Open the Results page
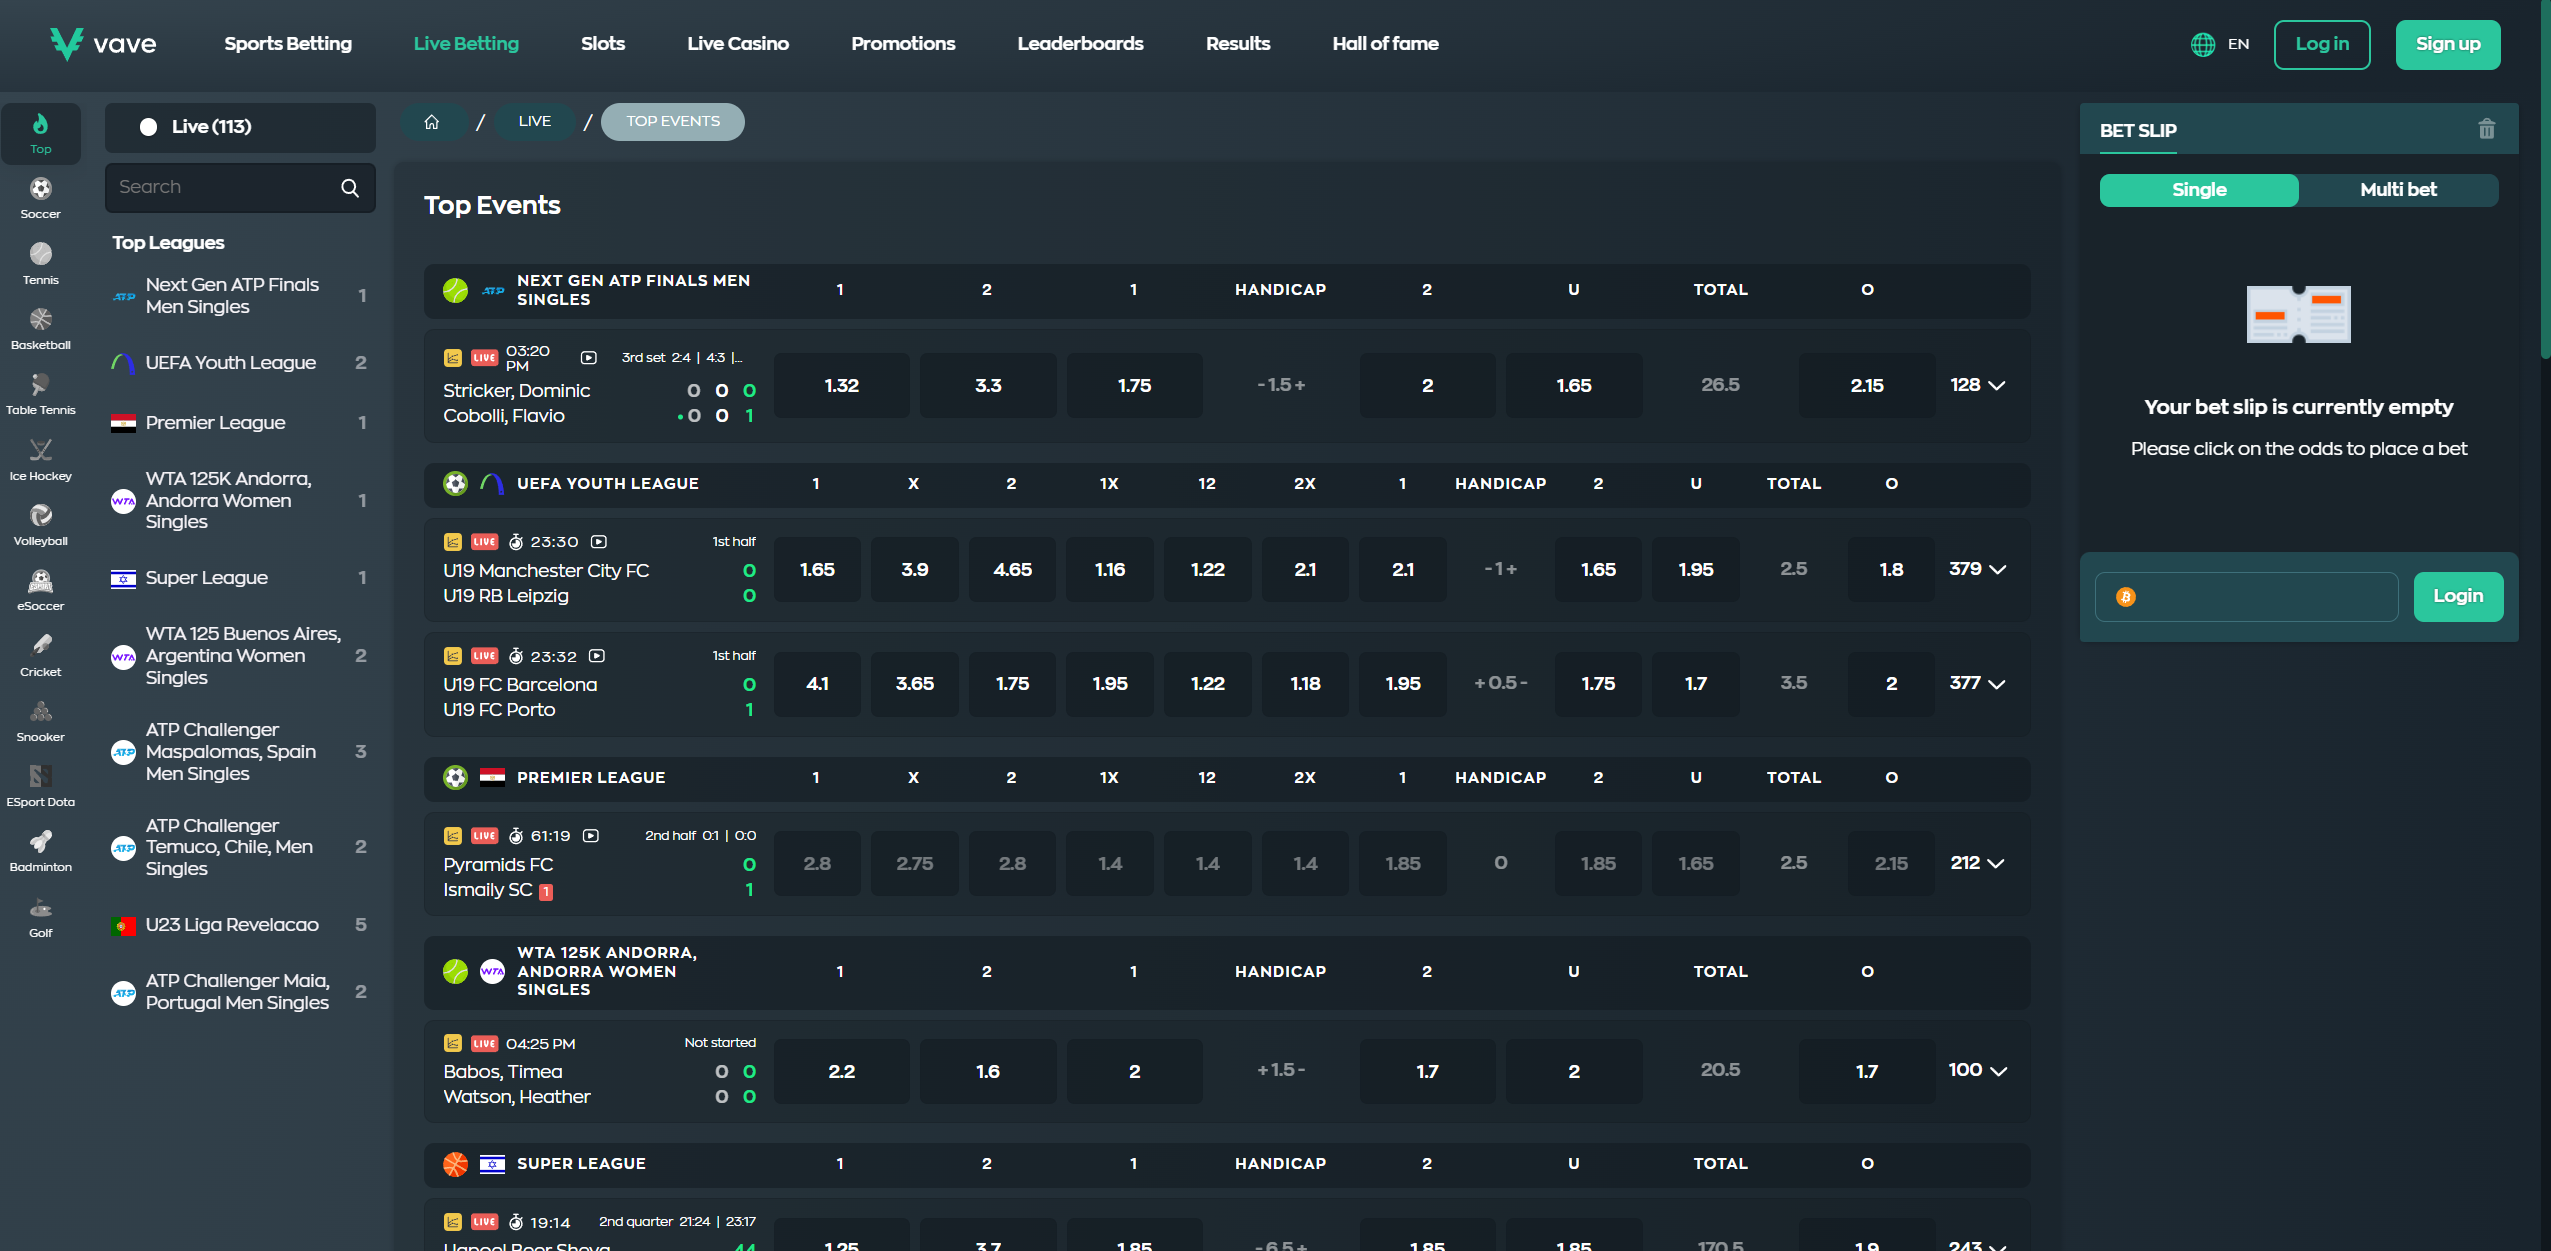 point(1238,44)
